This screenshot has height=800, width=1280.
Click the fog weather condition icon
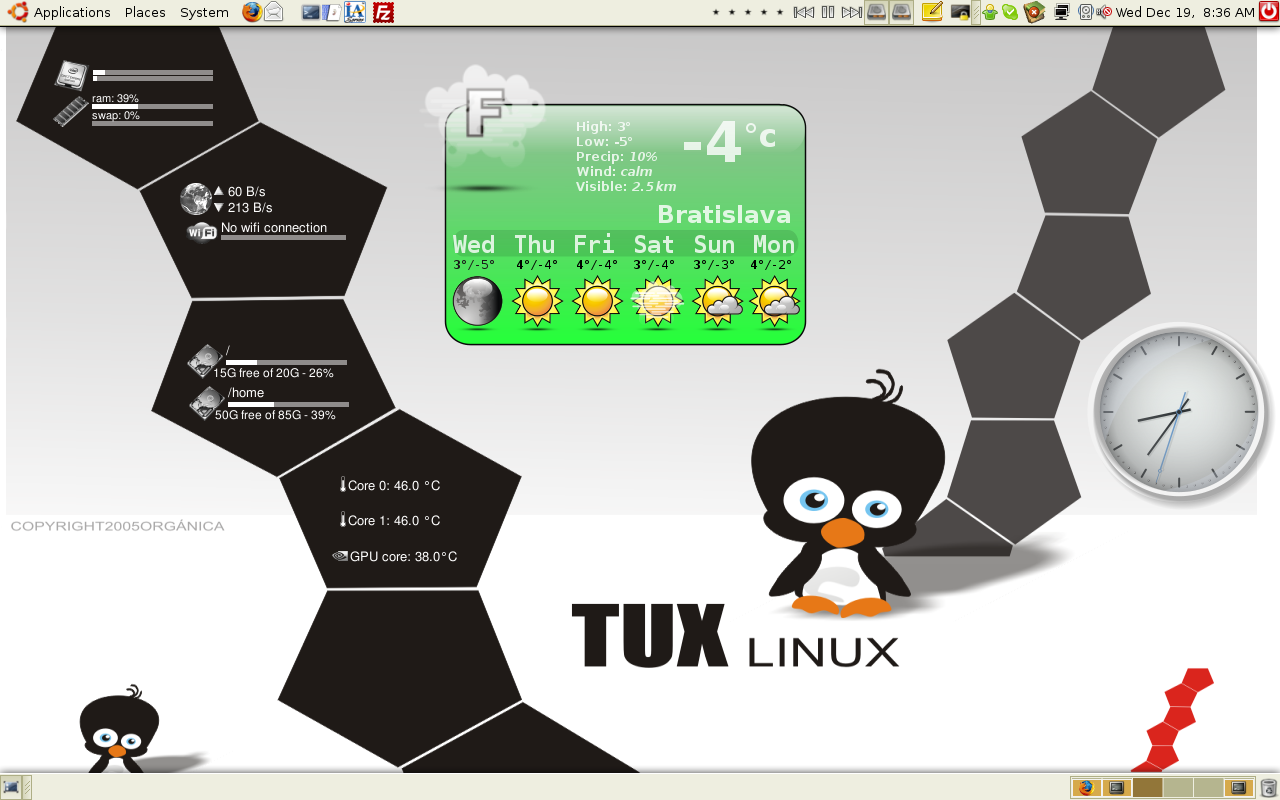pos(485,115)
